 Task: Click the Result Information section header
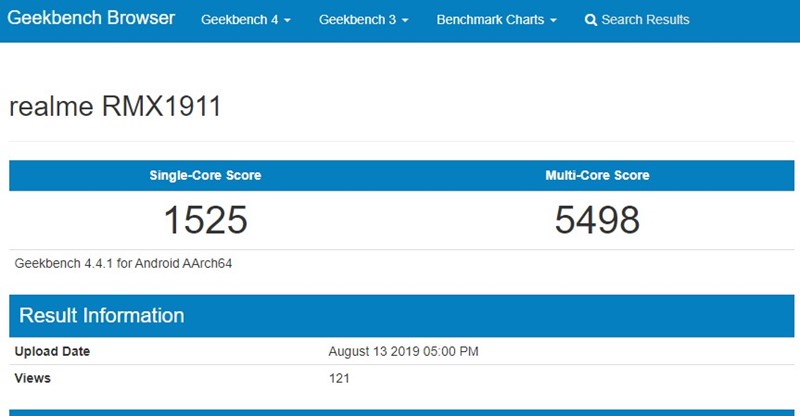tap(102, 316)
